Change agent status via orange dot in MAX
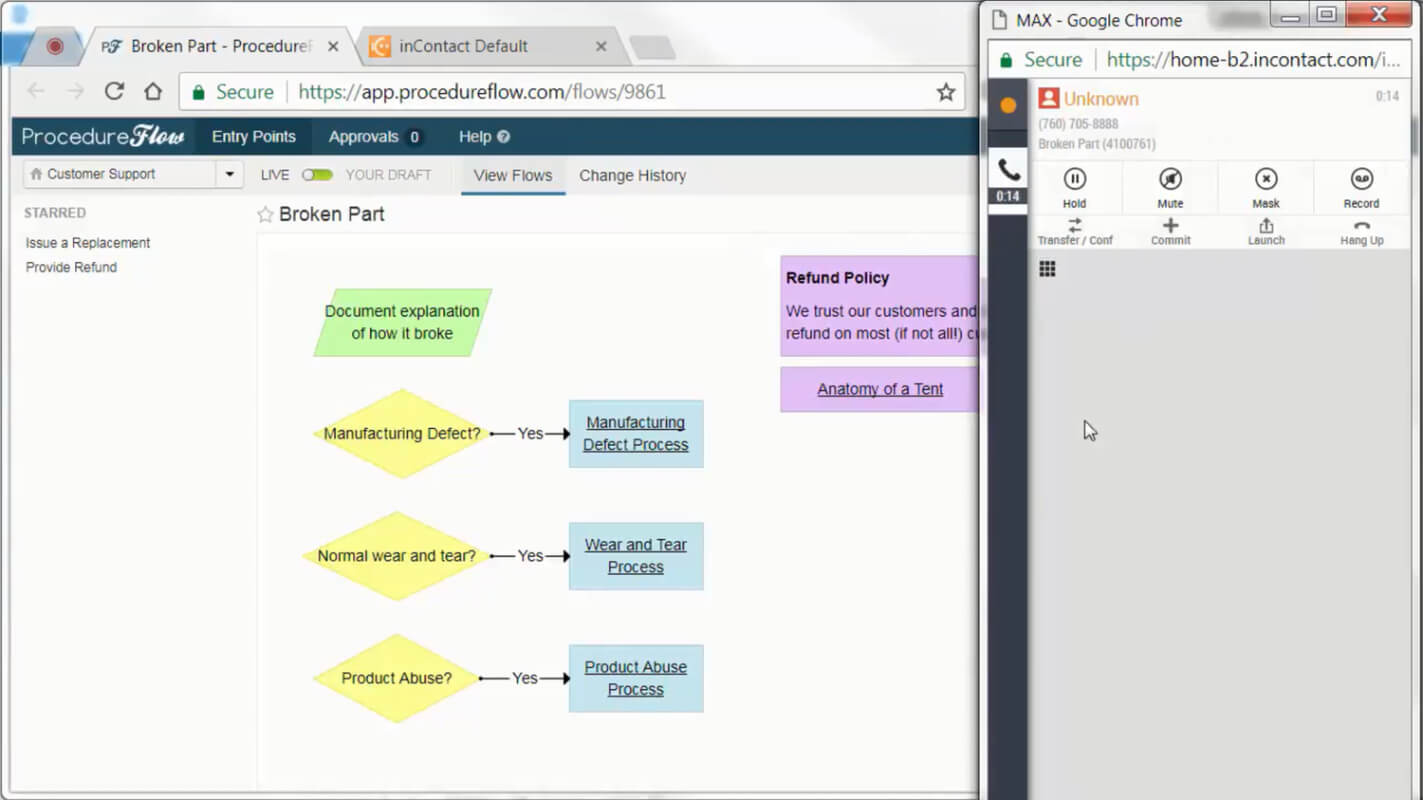 (x=1008, y=105)
